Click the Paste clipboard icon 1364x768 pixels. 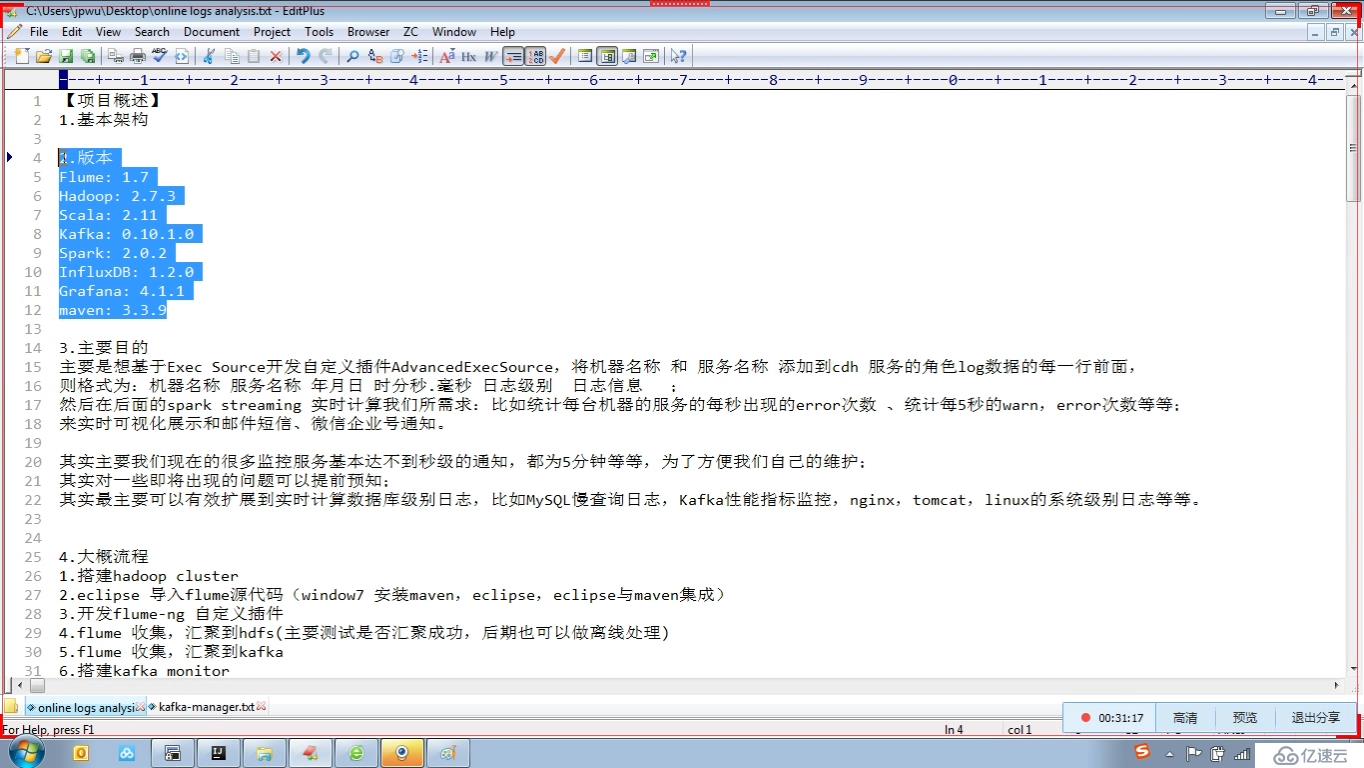coord(254,56)
